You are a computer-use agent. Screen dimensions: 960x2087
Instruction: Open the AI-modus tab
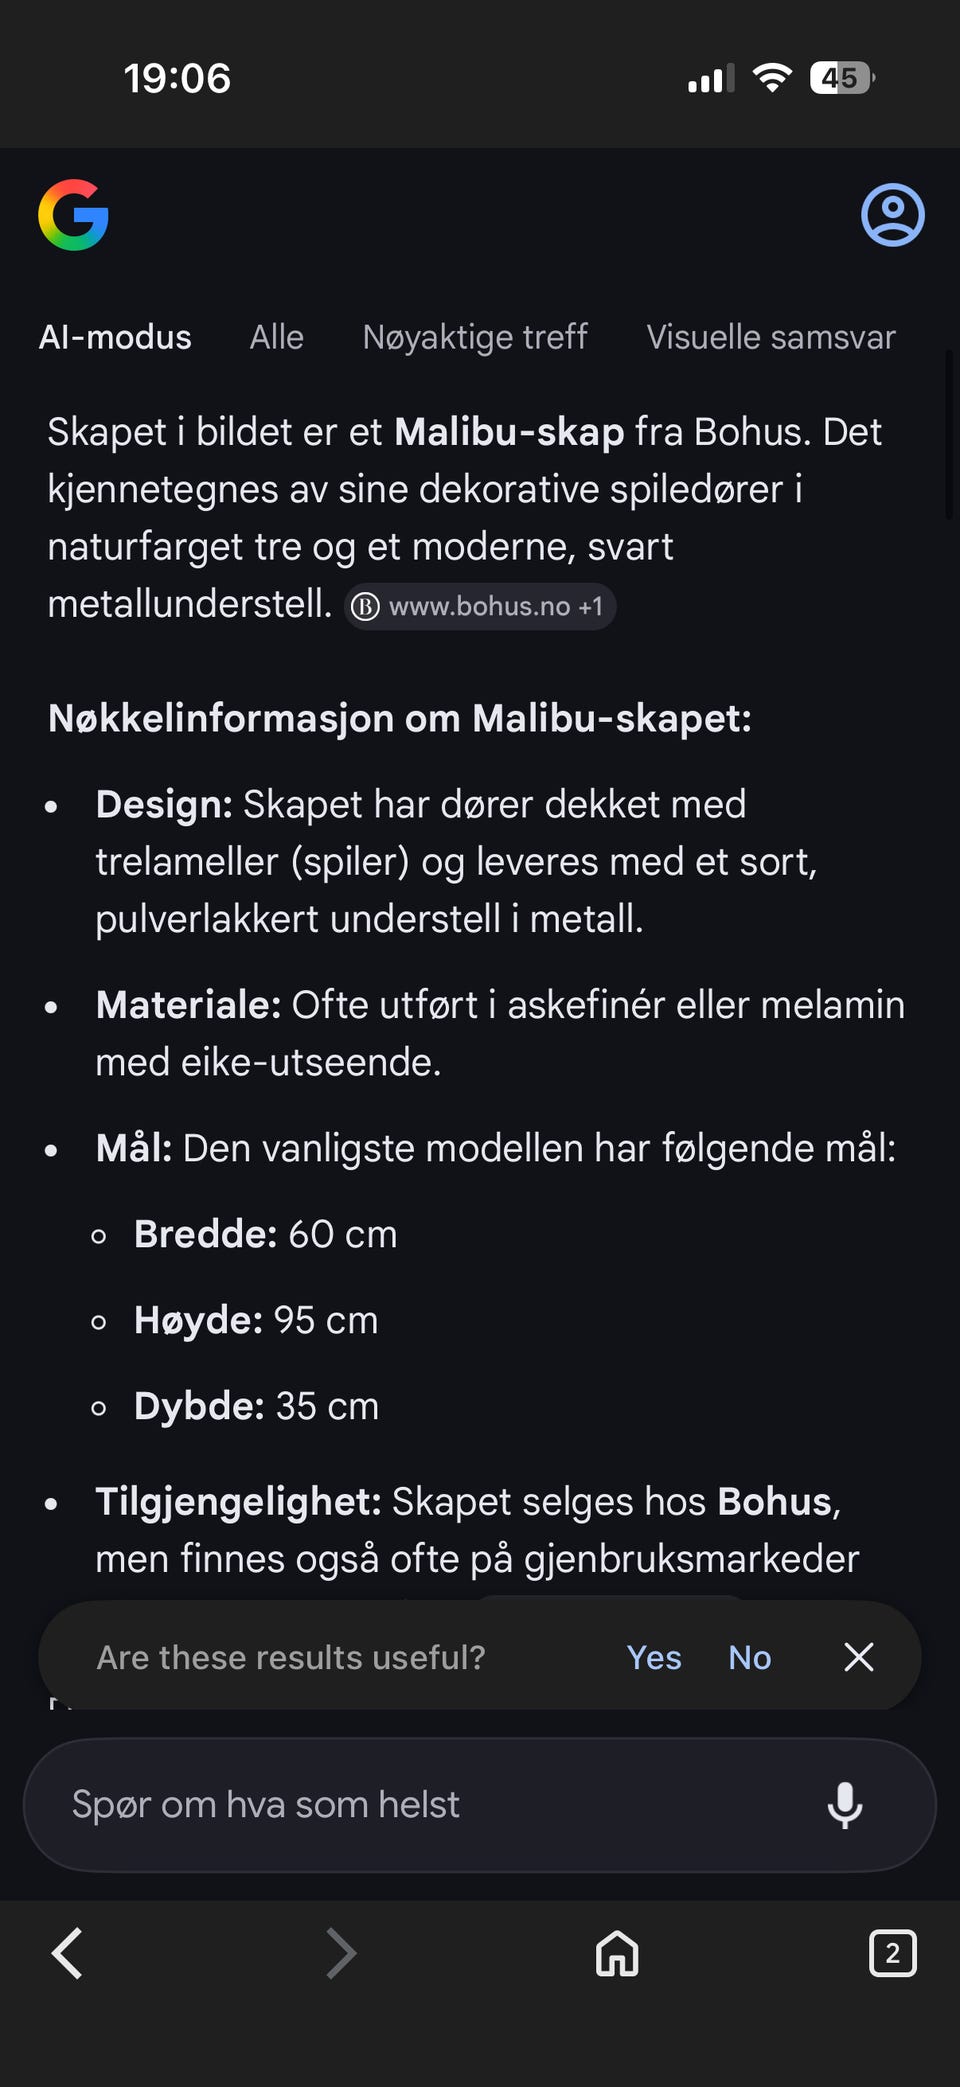click(x=115, y=337)
